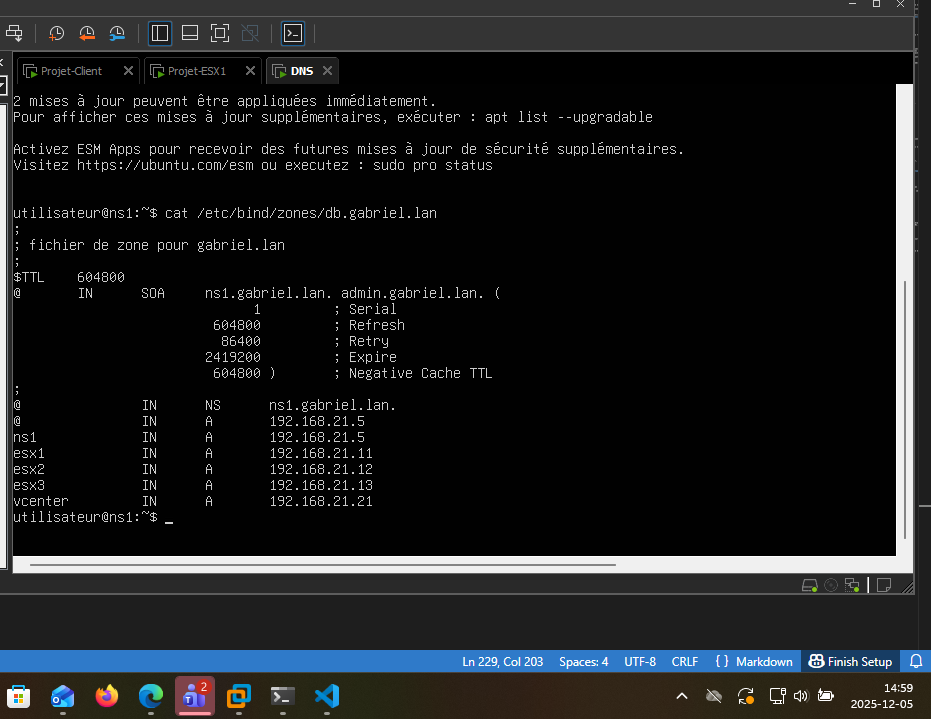
Task: Open the snapshot manager
Action: point(117,33)
